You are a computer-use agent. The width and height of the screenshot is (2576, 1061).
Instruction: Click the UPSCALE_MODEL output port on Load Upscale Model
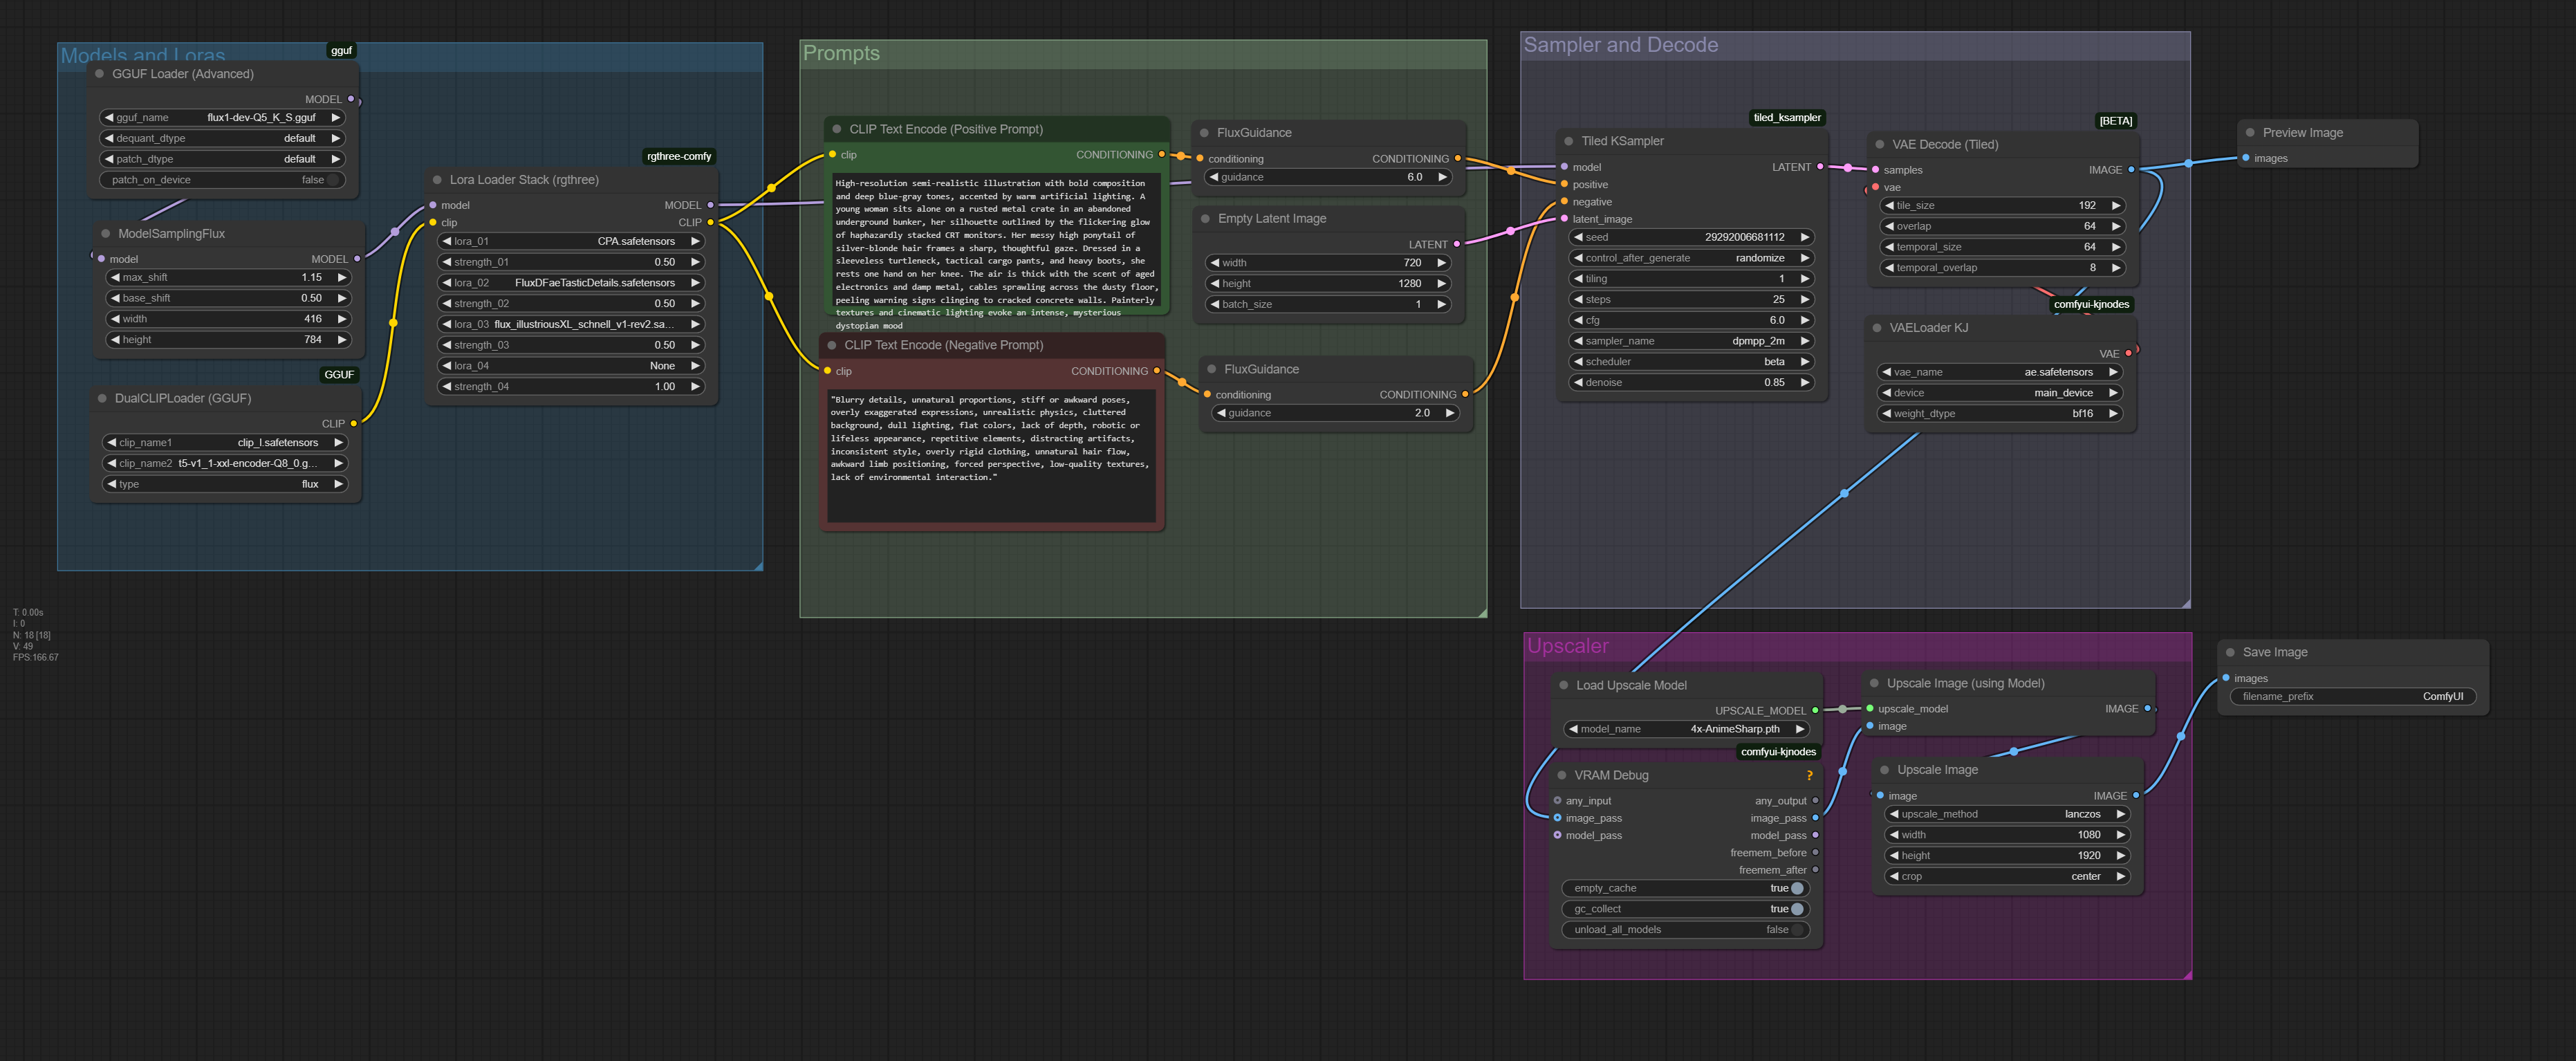1815,711
